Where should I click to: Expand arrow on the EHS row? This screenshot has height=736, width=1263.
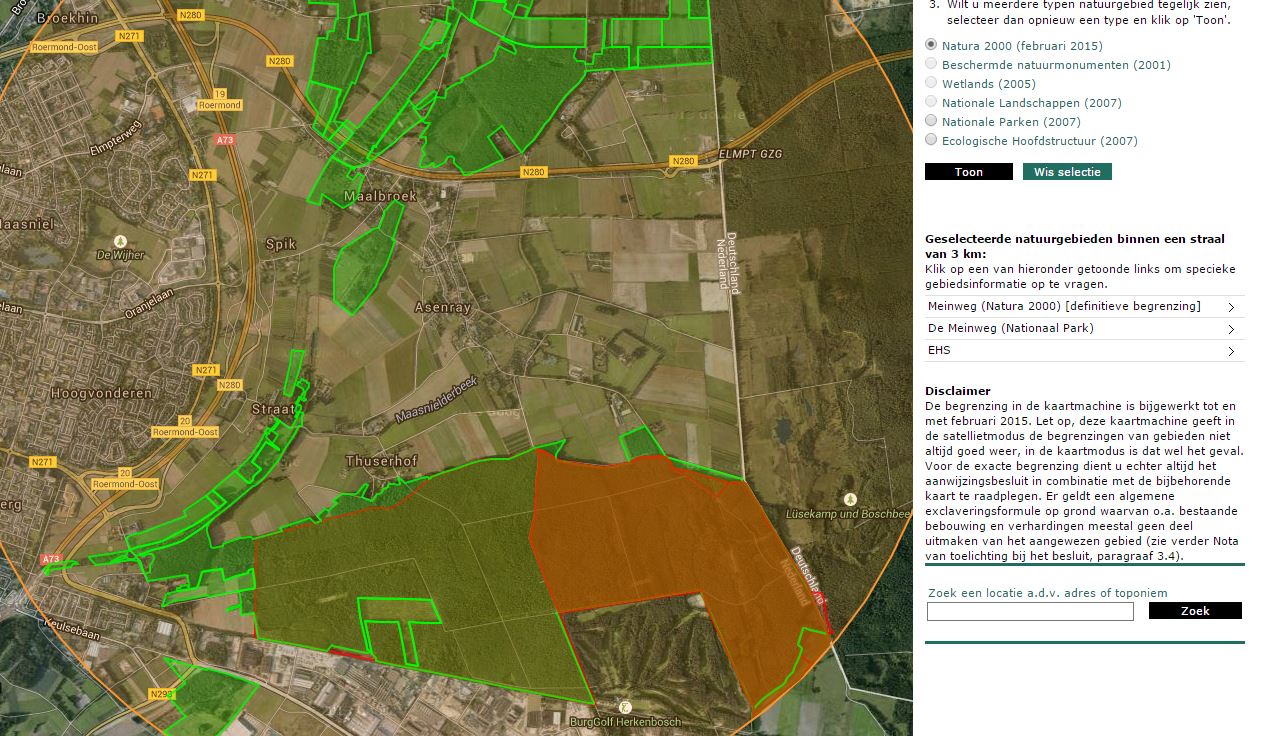click(x=1231, y=351)
